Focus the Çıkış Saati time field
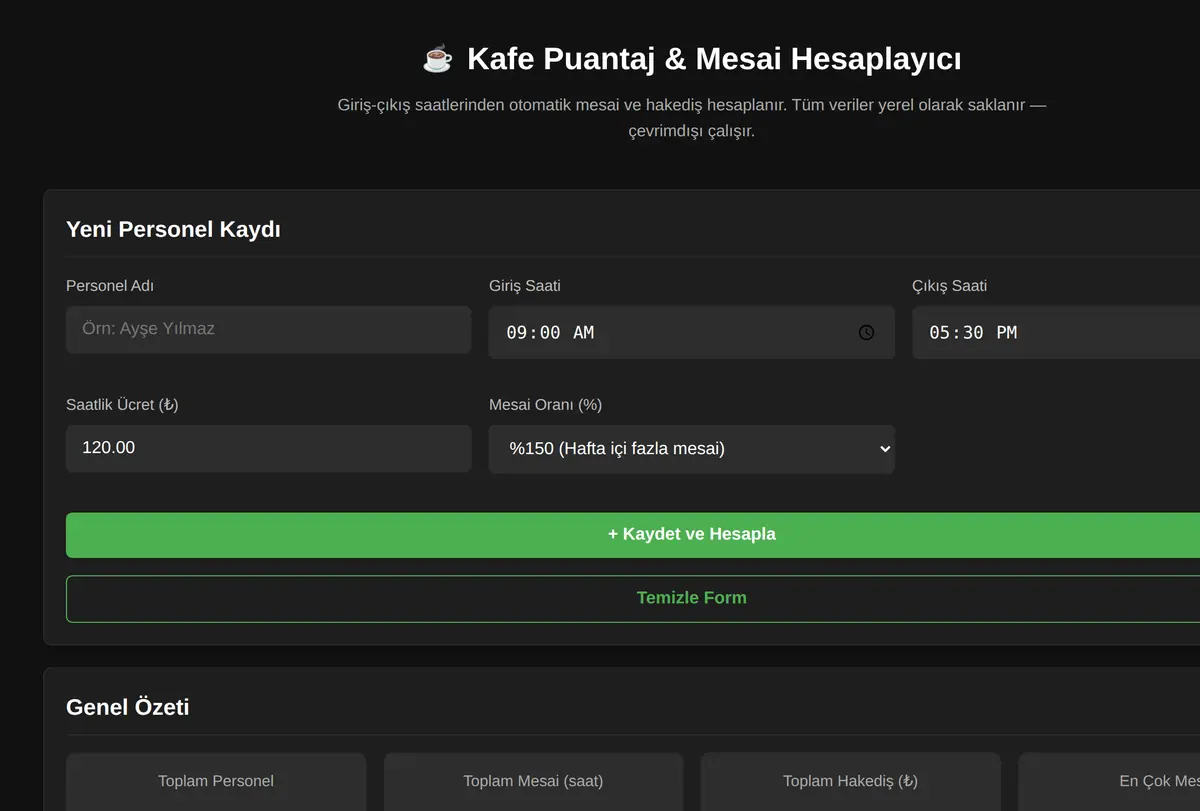Screen dimensions: 1200x811 (x=1056, y=333)
